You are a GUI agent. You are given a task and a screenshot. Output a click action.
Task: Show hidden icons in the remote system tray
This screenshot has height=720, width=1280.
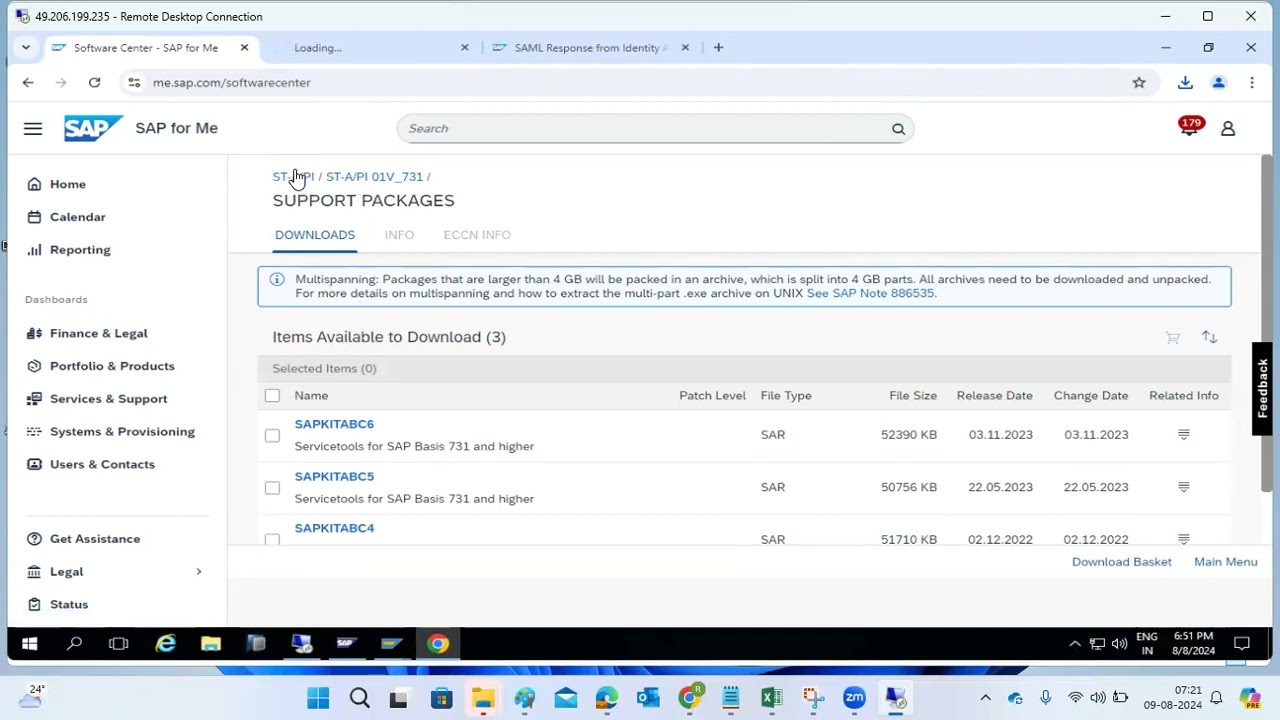pyautogui.click(x=1074, y=644)
